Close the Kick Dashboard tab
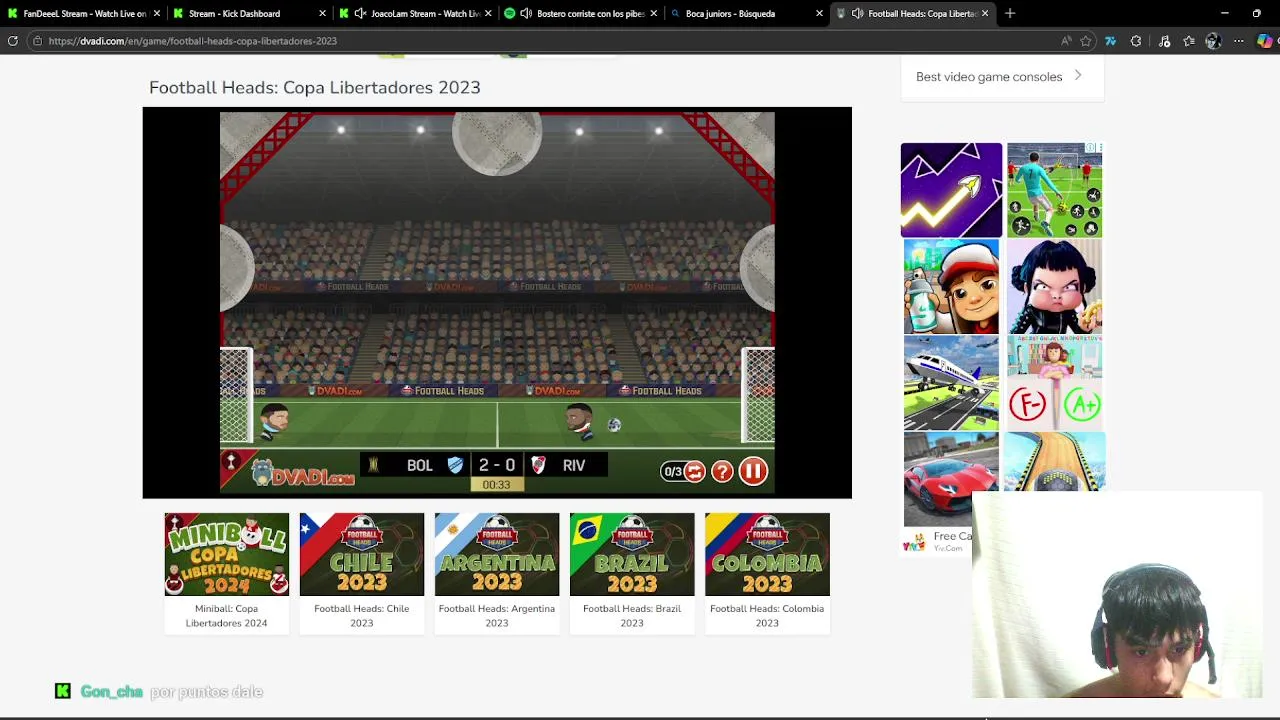 pos(322,13)
